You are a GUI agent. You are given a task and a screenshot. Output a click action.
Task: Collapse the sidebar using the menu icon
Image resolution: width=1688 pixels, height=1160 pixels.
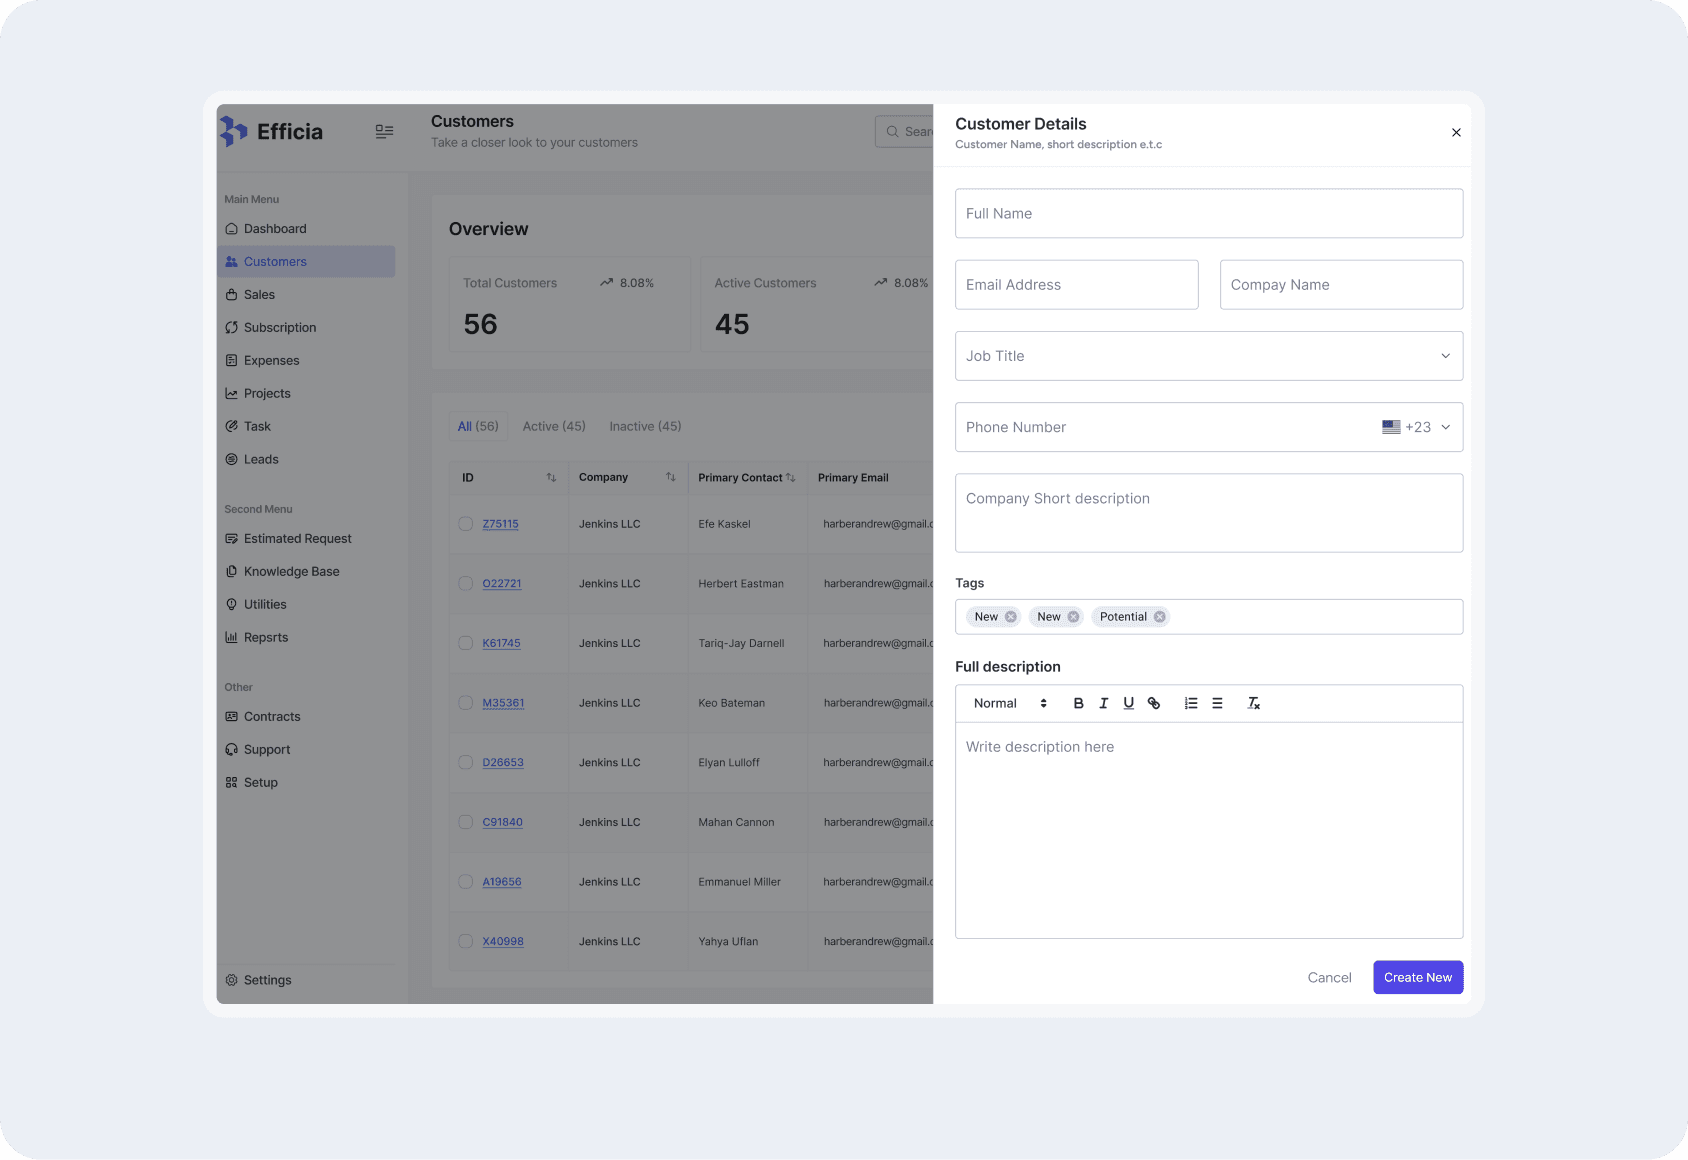coord(384,131)
